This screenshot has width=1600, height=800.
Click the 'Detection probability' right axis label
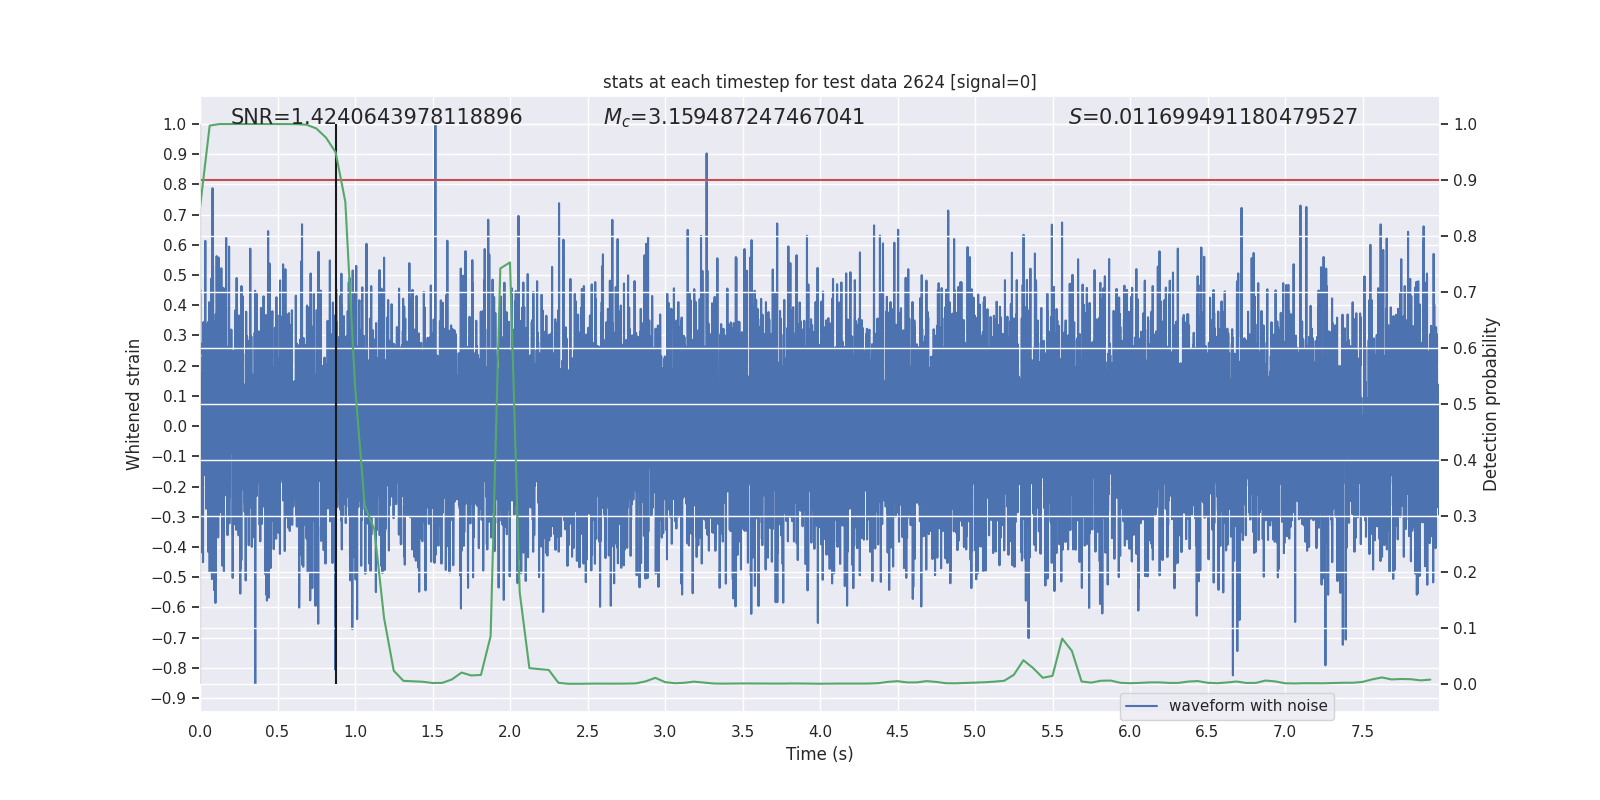(x=1490, y=404)
